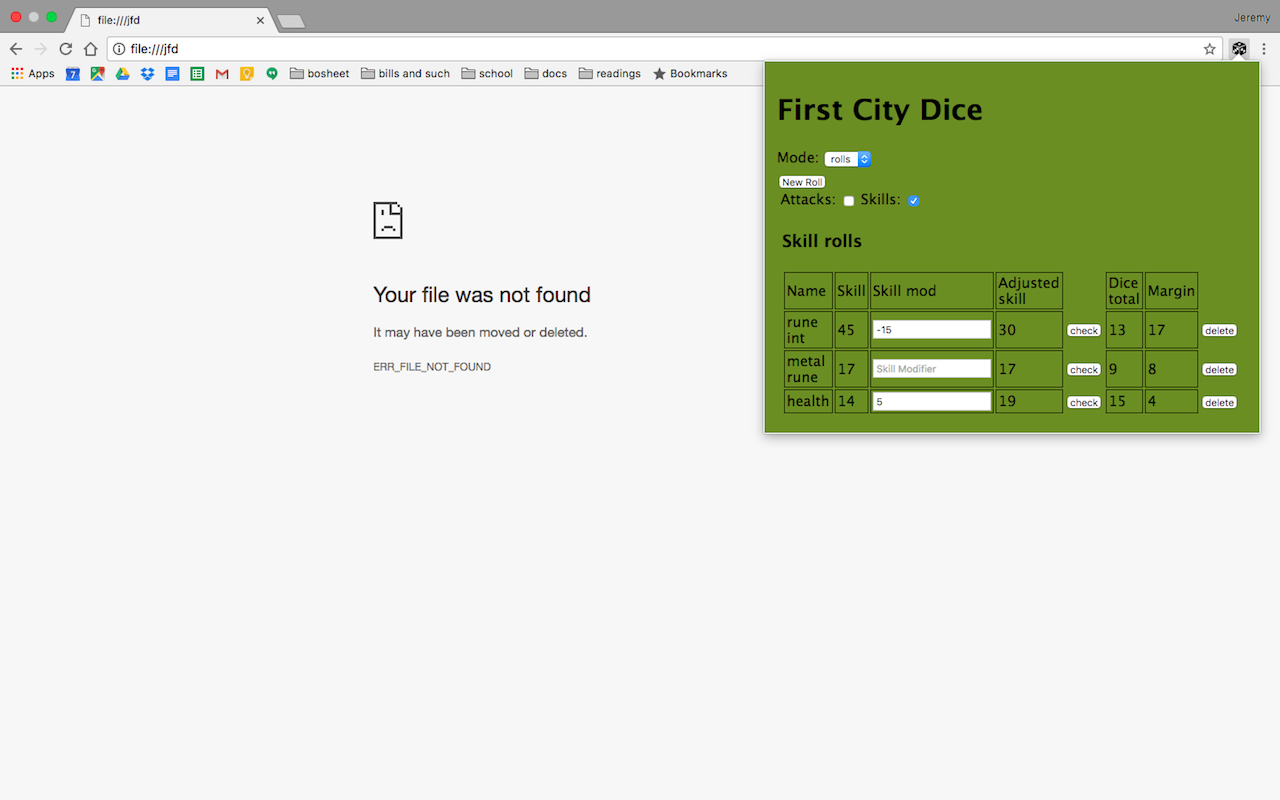Image resolution: width=1280 pixels, height=800 pixels.
Task: Delete the metal rune skill roll
Action: tap(1219, 370)
